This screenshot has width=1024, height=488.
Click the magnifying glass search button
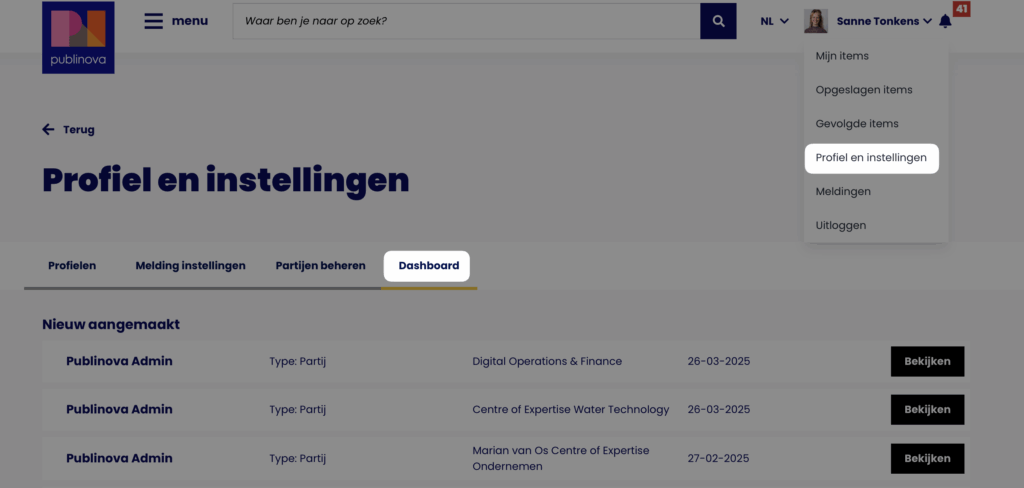click(718, 21)
